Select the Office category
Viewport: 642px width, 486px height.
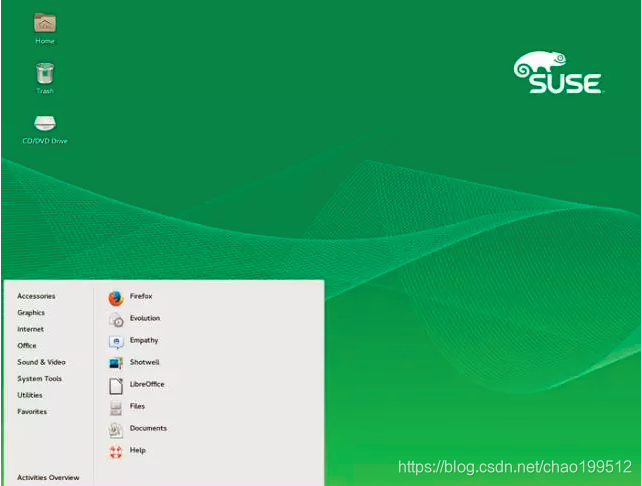click(27, 346)
